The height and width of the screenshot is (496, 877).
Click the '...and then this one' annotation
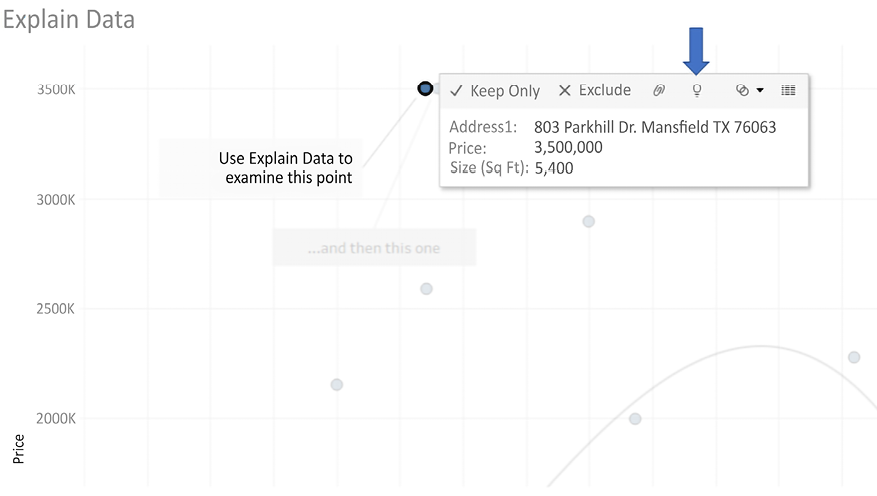374,248
